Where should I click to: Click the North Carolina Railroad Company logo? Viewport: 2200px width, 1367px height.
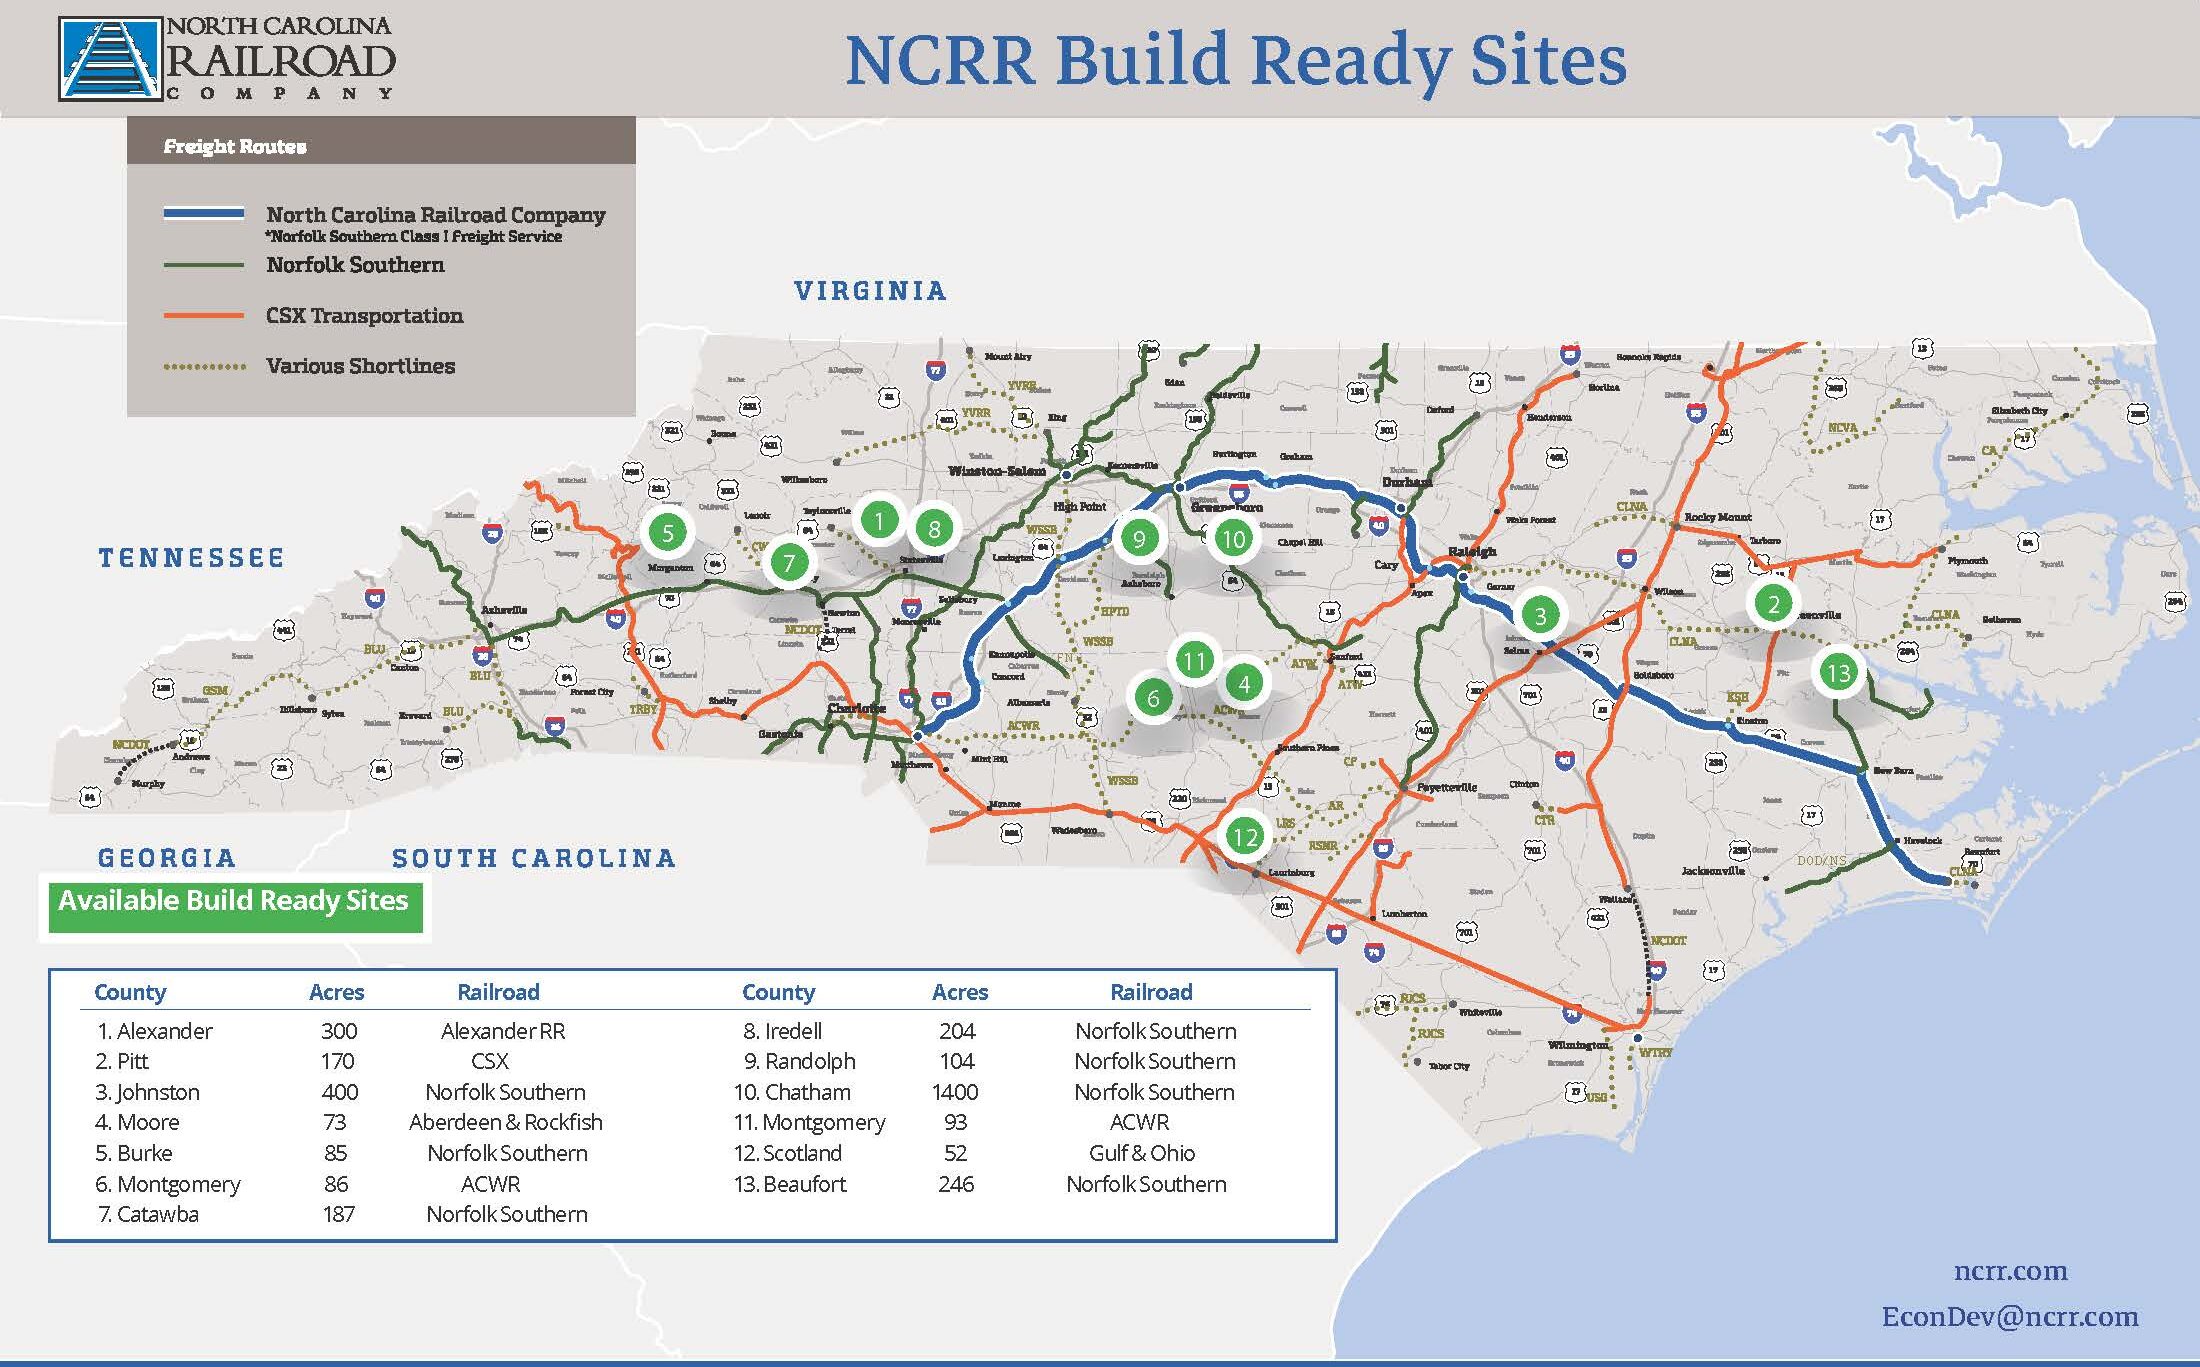tap(227, 58)
